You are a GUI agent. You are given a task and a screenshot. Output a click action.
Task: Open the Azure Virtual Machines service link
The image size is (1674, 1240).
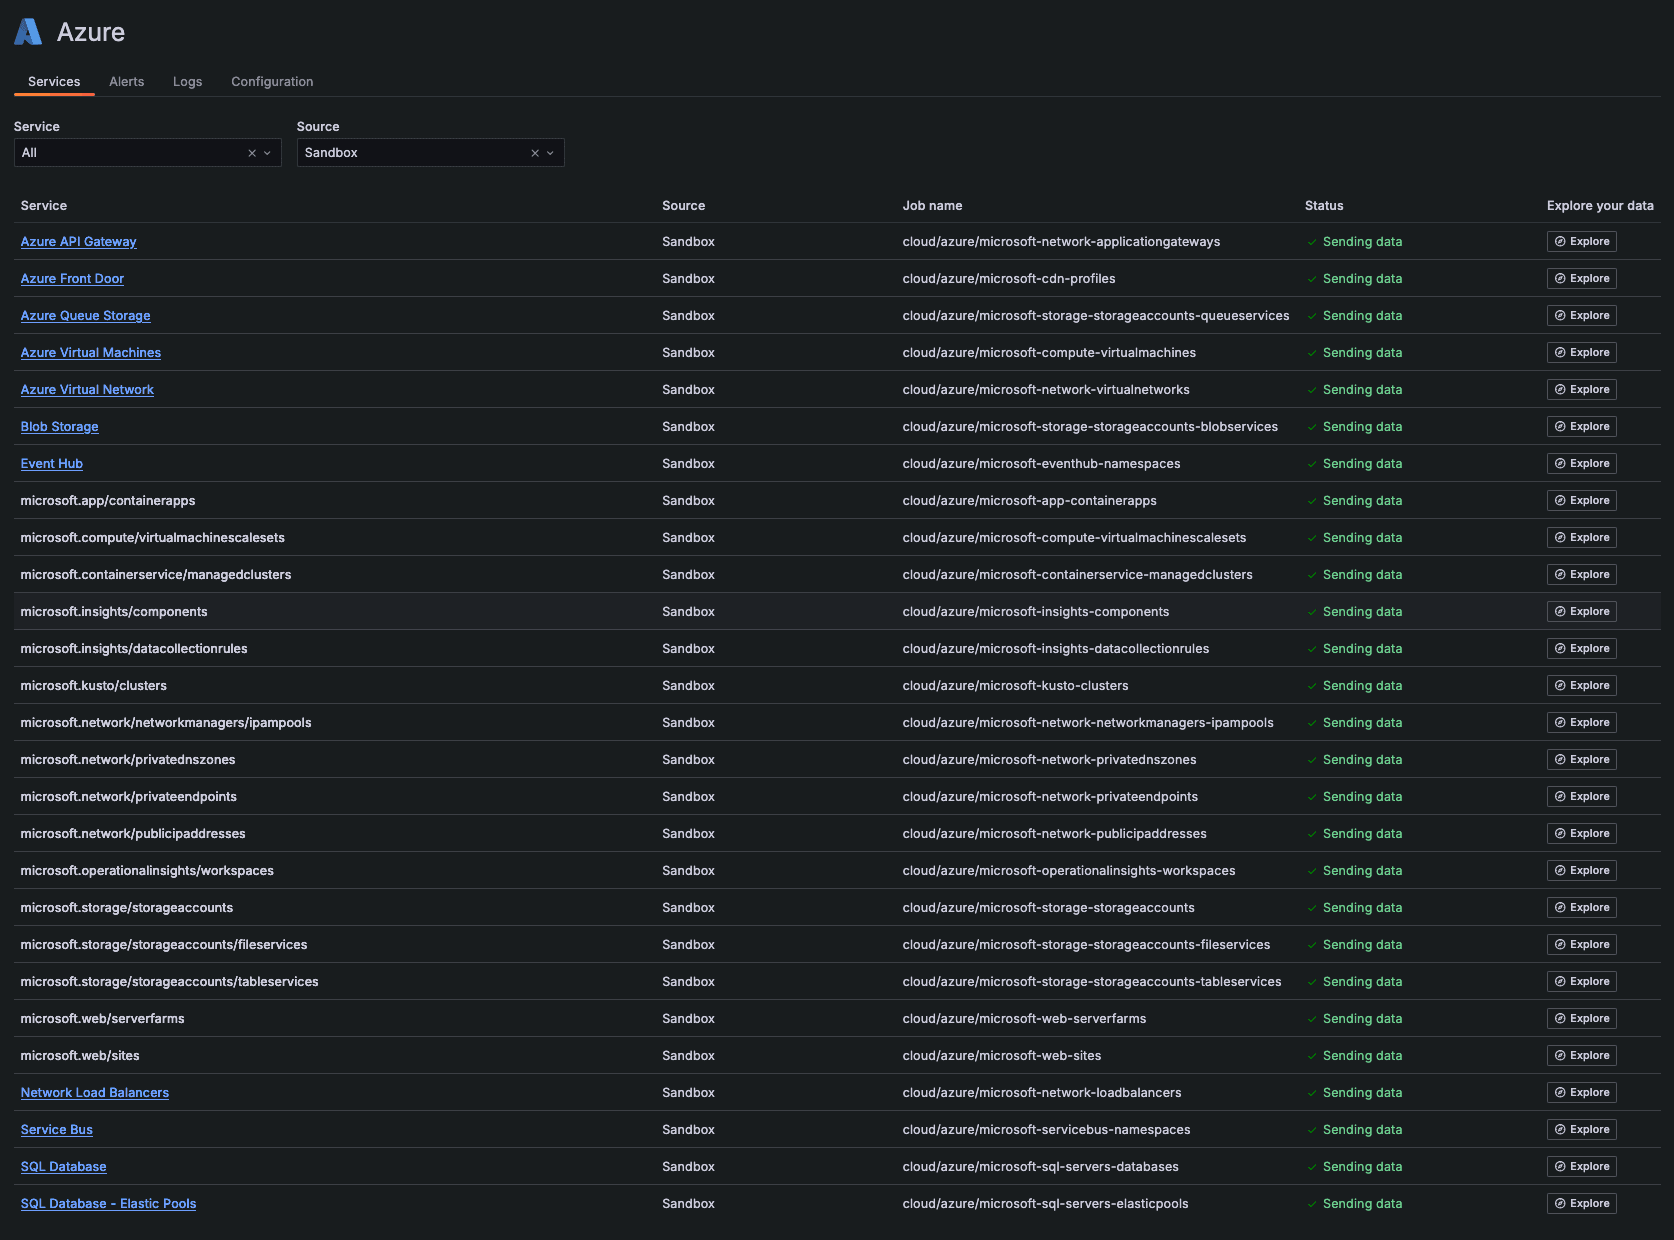click(90, 352)
